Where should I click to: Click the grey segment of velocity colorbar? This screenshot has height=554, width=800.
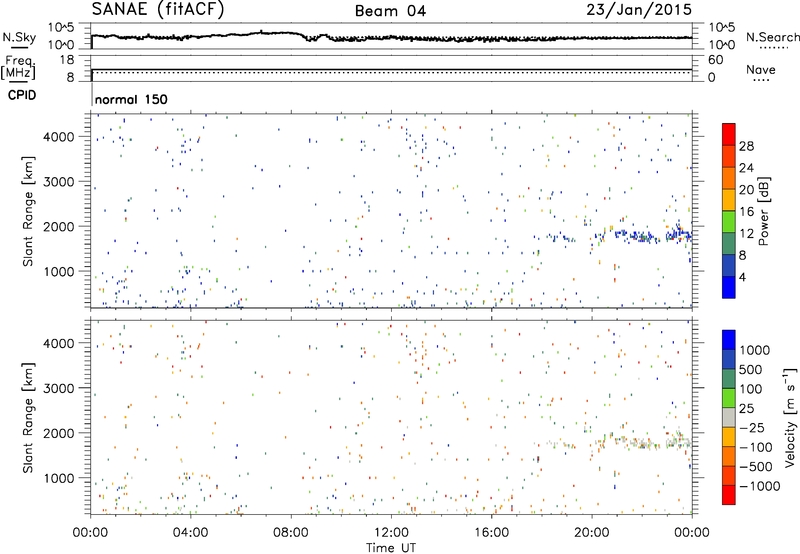[x=729, y=418]
